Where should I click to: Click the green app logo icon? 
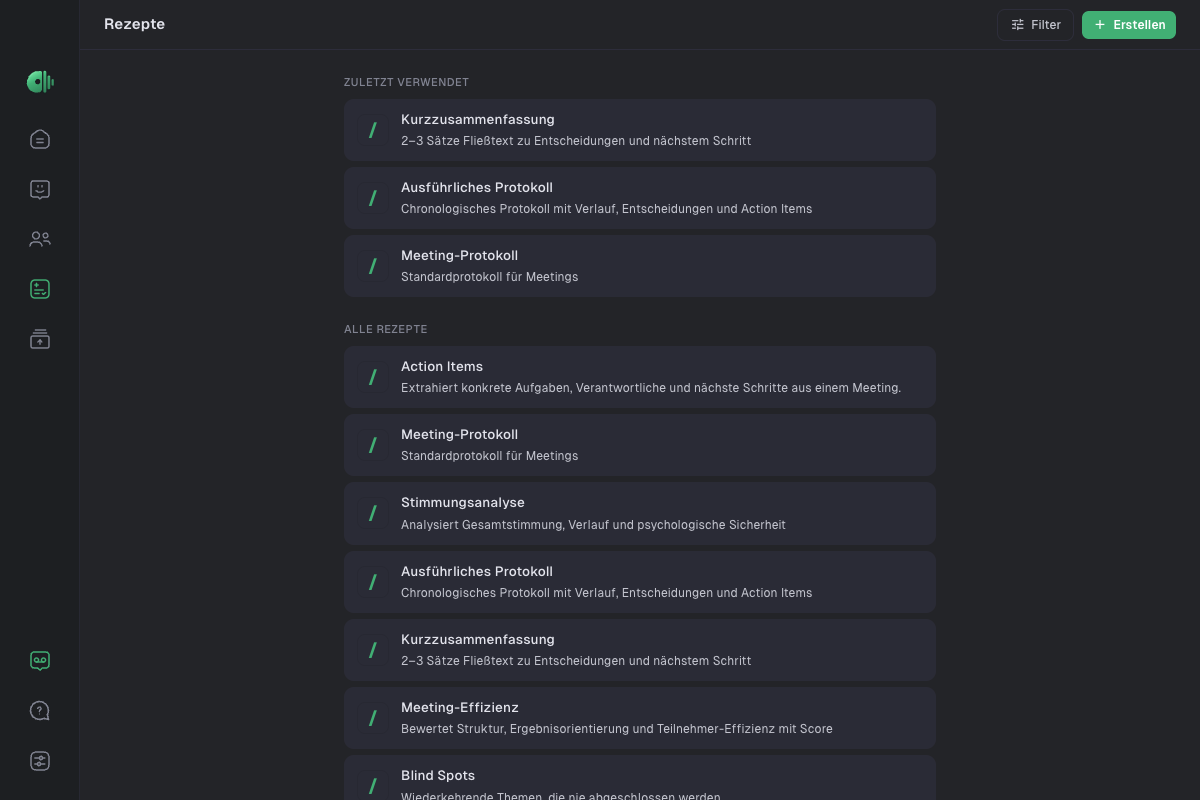(x=40, y=82)
